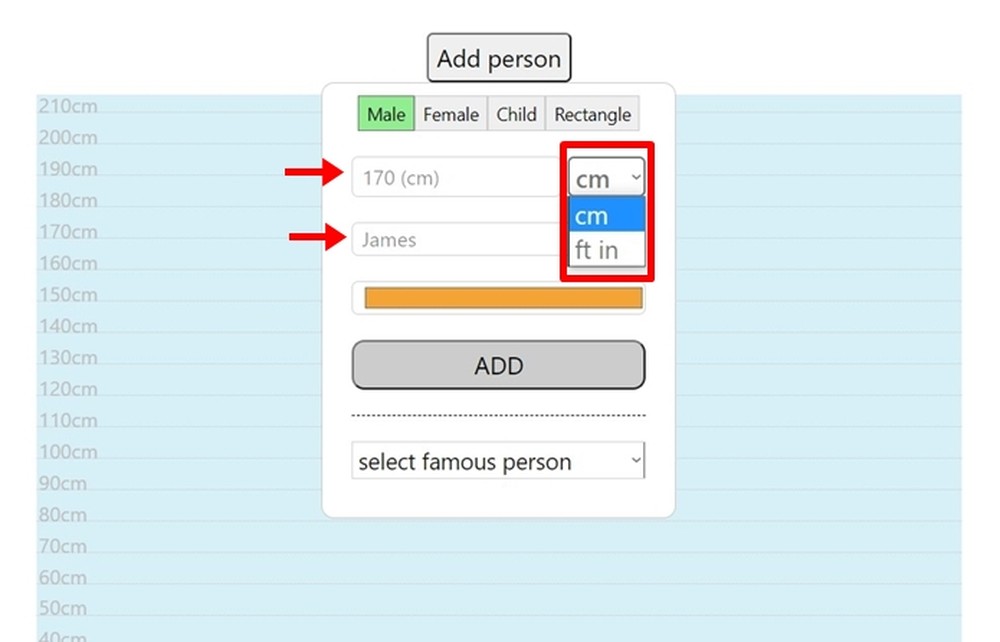
Task: Click the dotted separator under ADD
Action: (497, 413)
